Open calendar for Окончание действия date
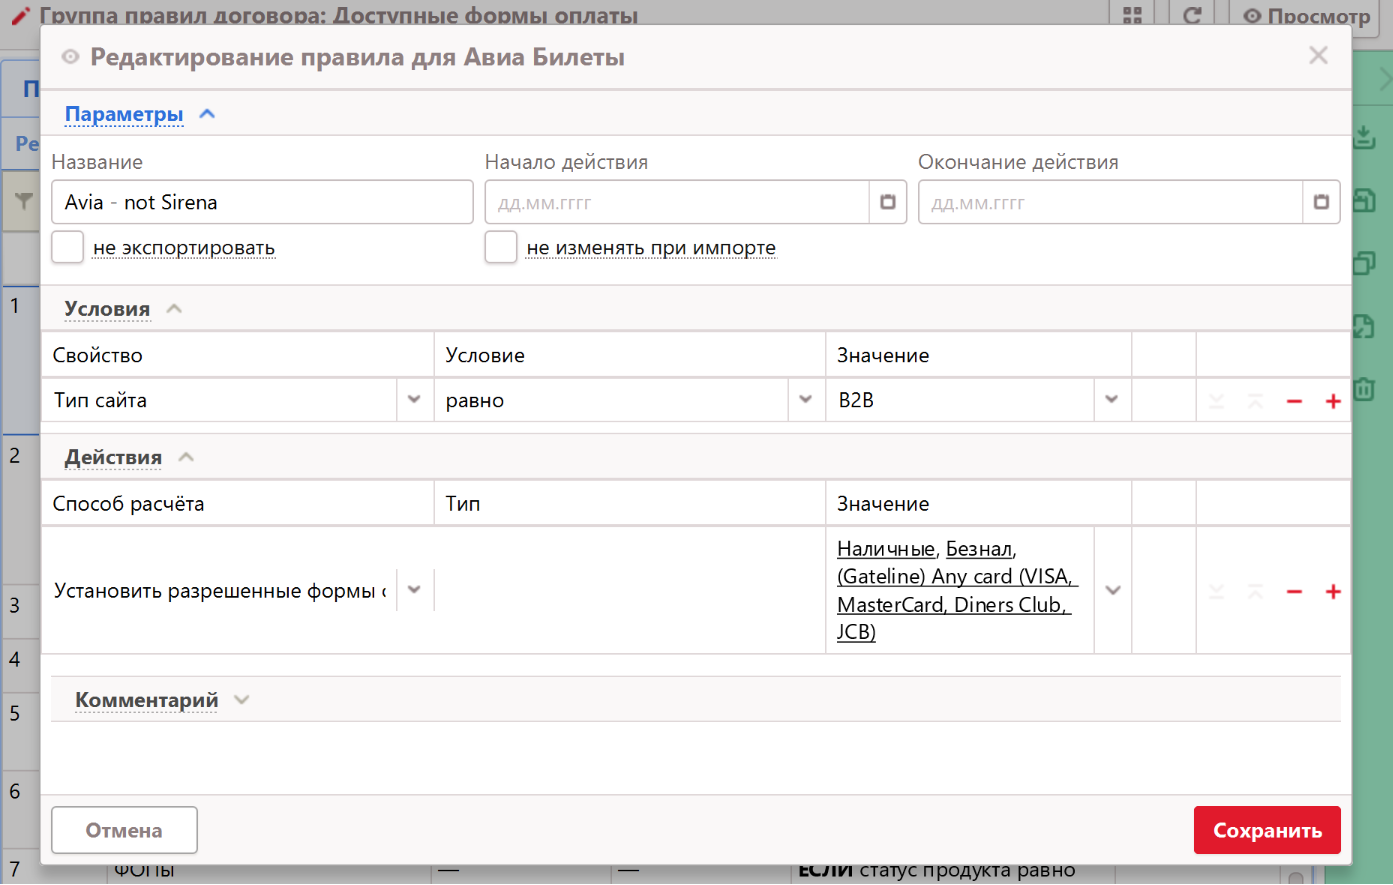 [x=1321, y=202]
